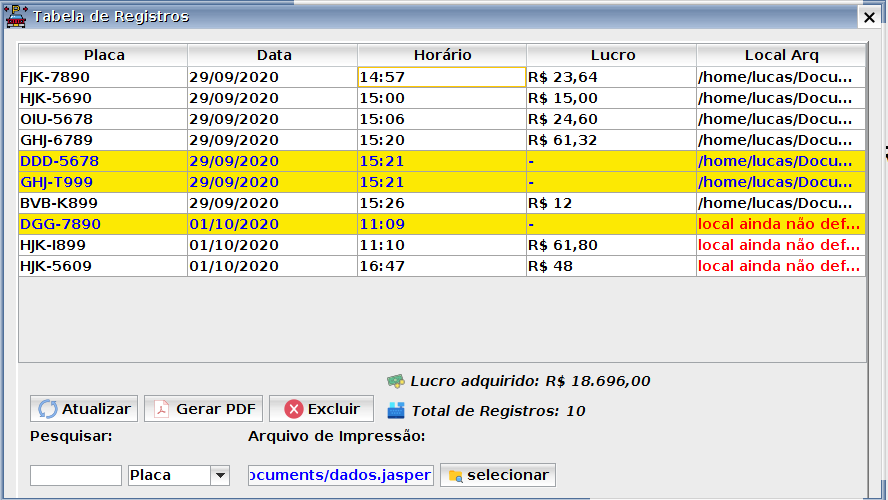888x500 pixels.
Task: Delete record using Excluir button
Action: [x=321, y=409]
